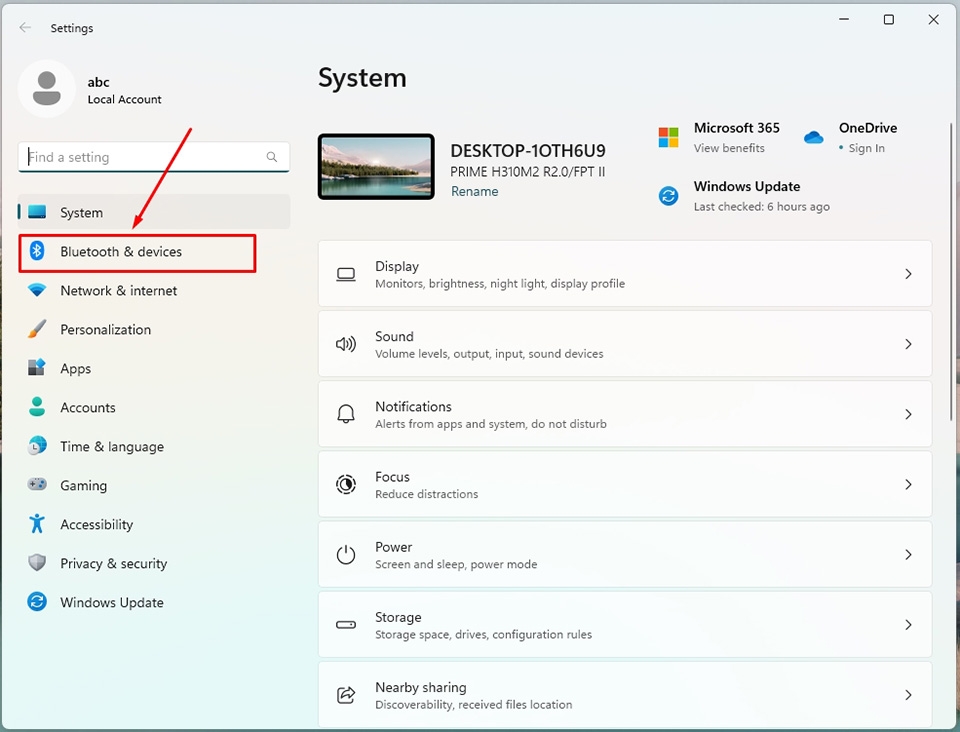
Task: Click Nearby sharing Discoverability description
Action: tap(474, 704)
